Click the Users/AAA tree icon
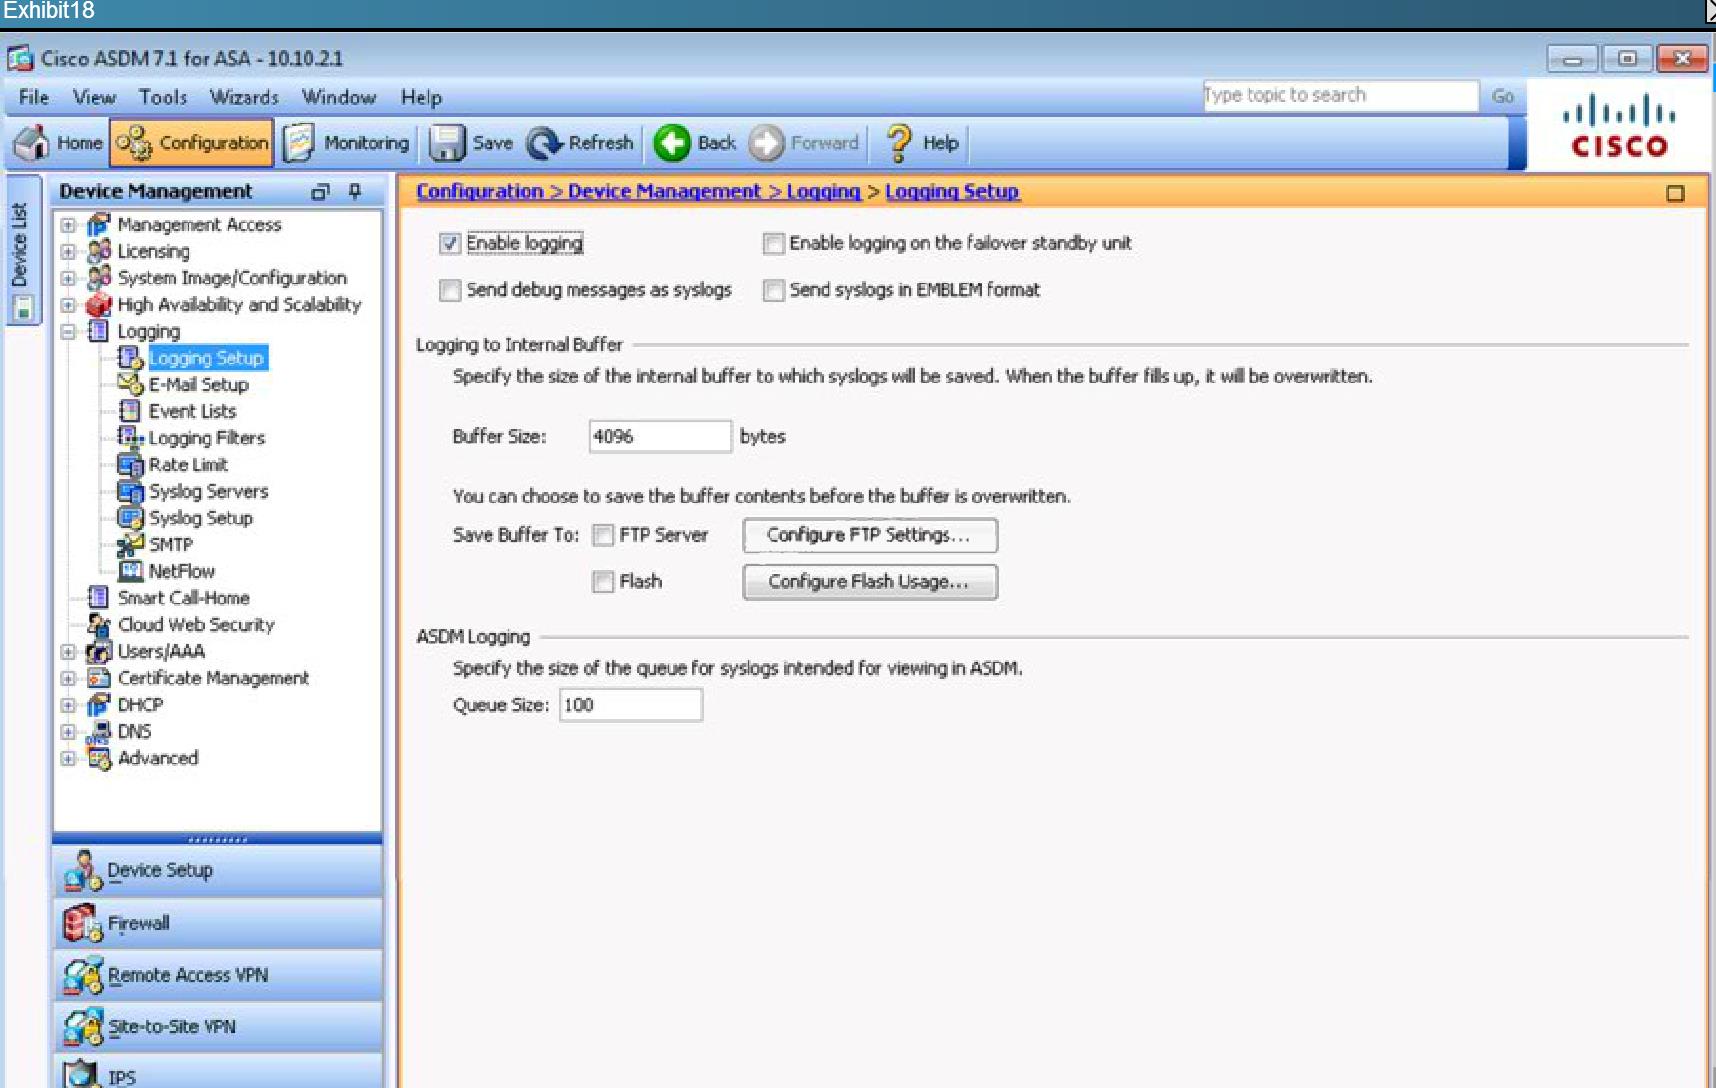The height and width of the screenshot is (1088, 1716). [98, 651]
